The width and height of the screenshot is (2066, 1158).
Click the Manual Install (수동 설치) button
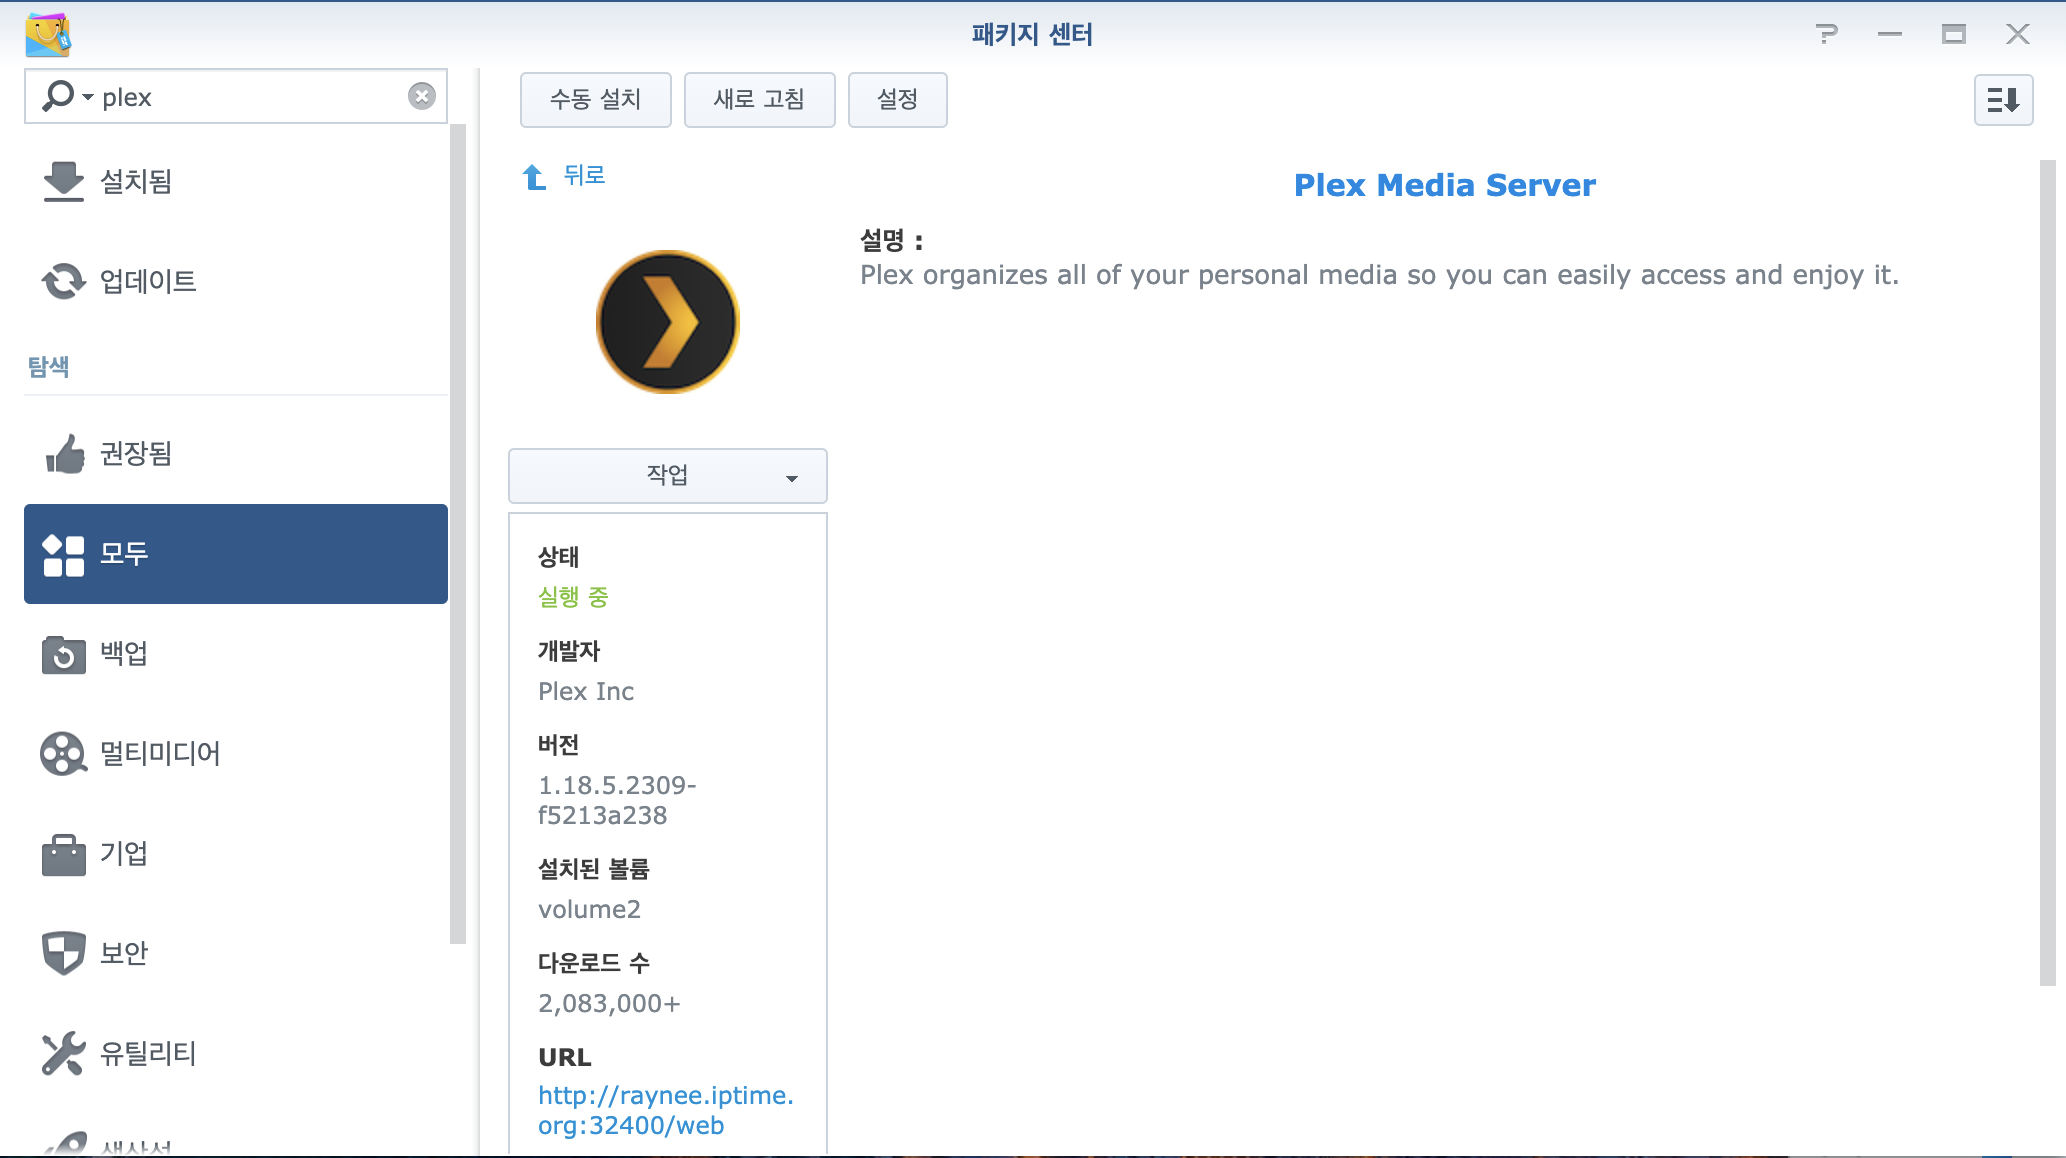point(595,100)
